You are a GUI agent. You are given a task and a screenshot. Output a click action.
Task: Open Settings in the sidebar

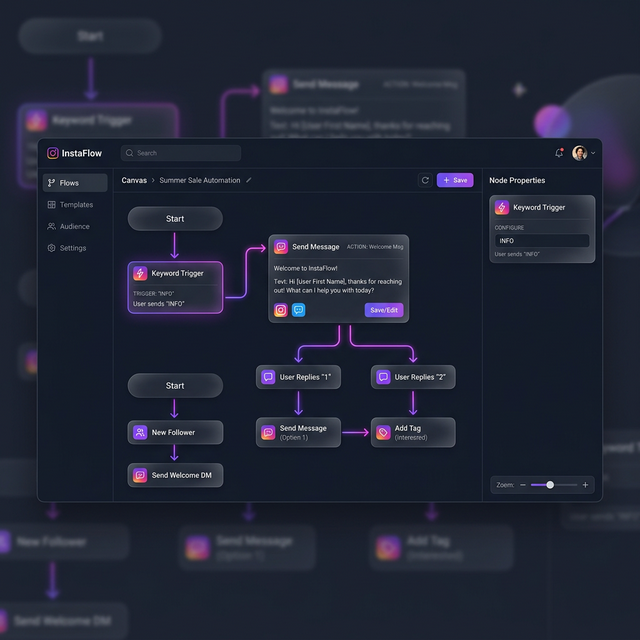pyautogui.click(x=72, y=248)
